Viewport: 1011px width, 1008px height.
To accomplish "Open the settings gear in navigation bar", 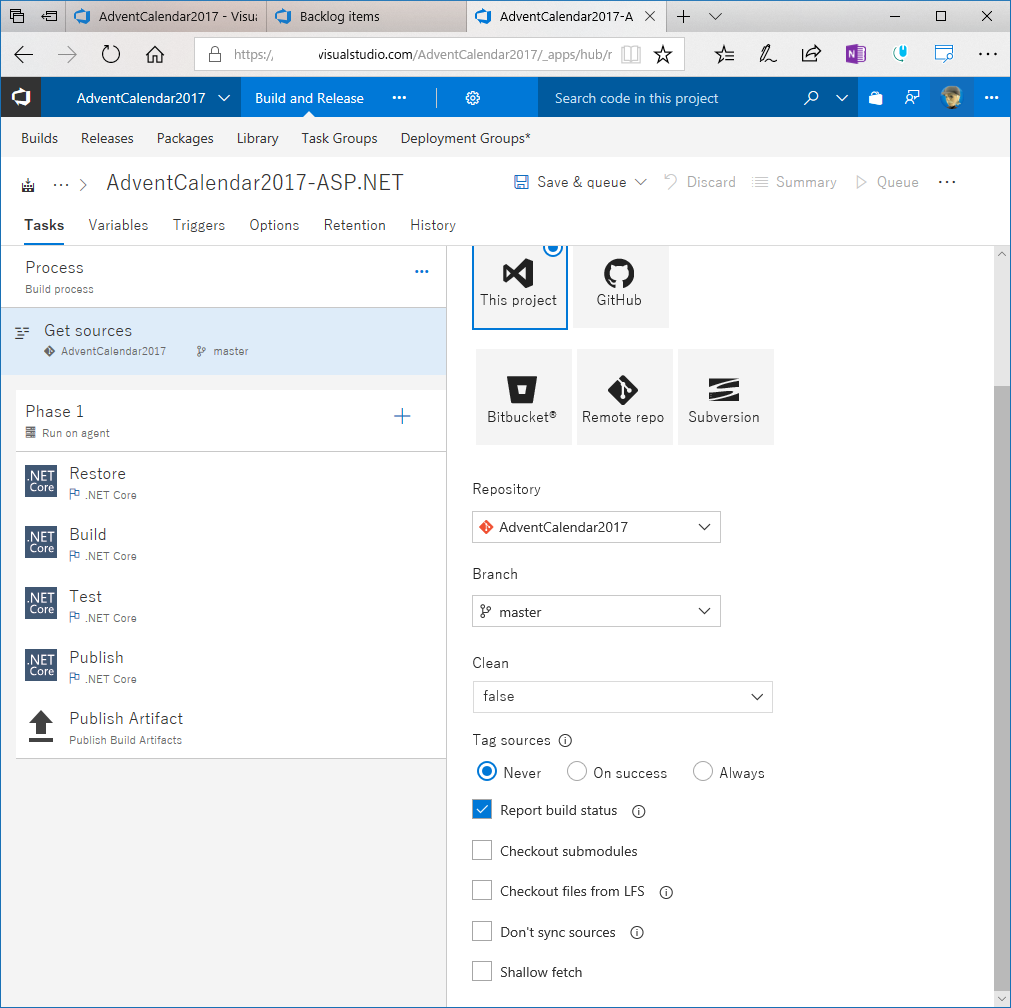I will [473, 98].
